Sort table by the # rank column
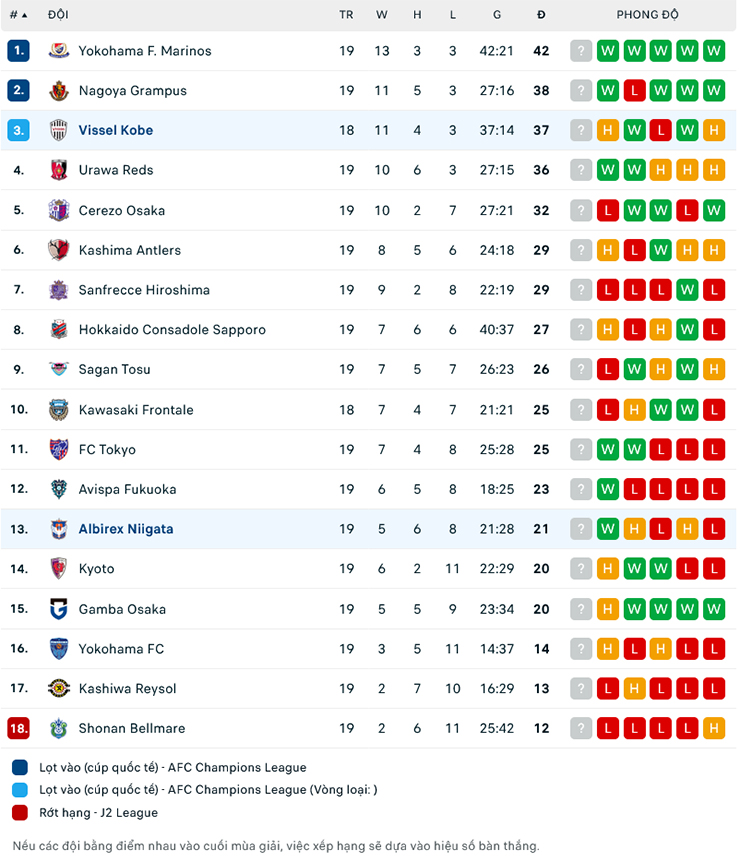740x862 pixels. 18,15
